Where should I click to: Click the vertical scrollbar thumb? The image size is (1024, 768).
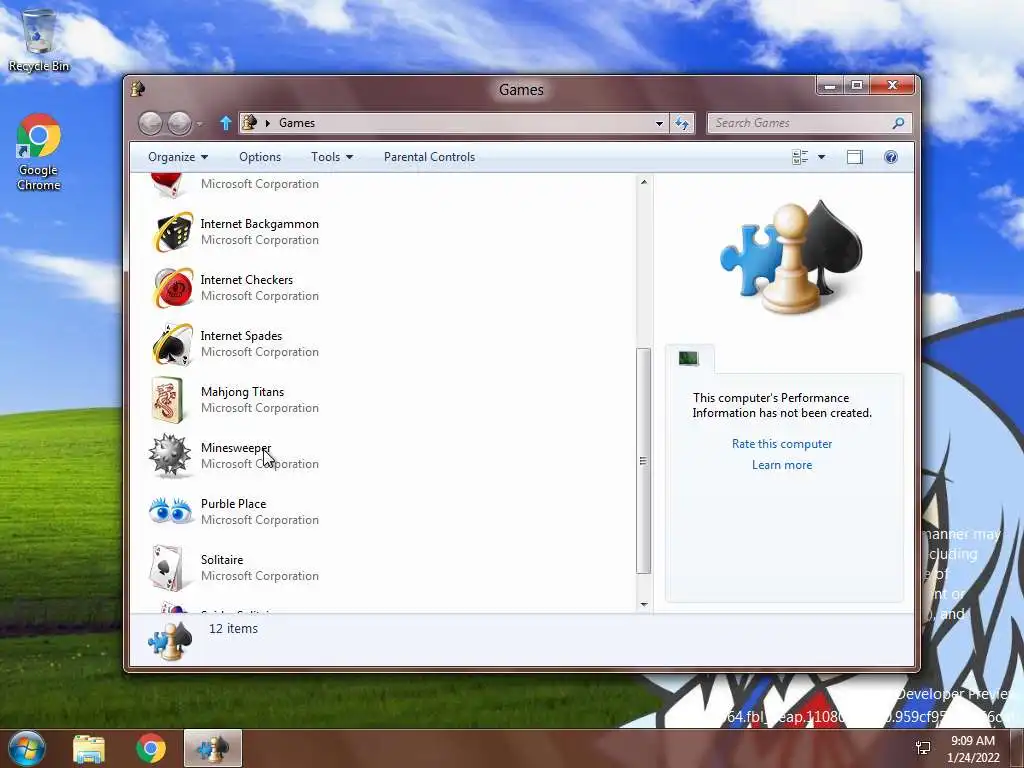[x=644, y=460]
